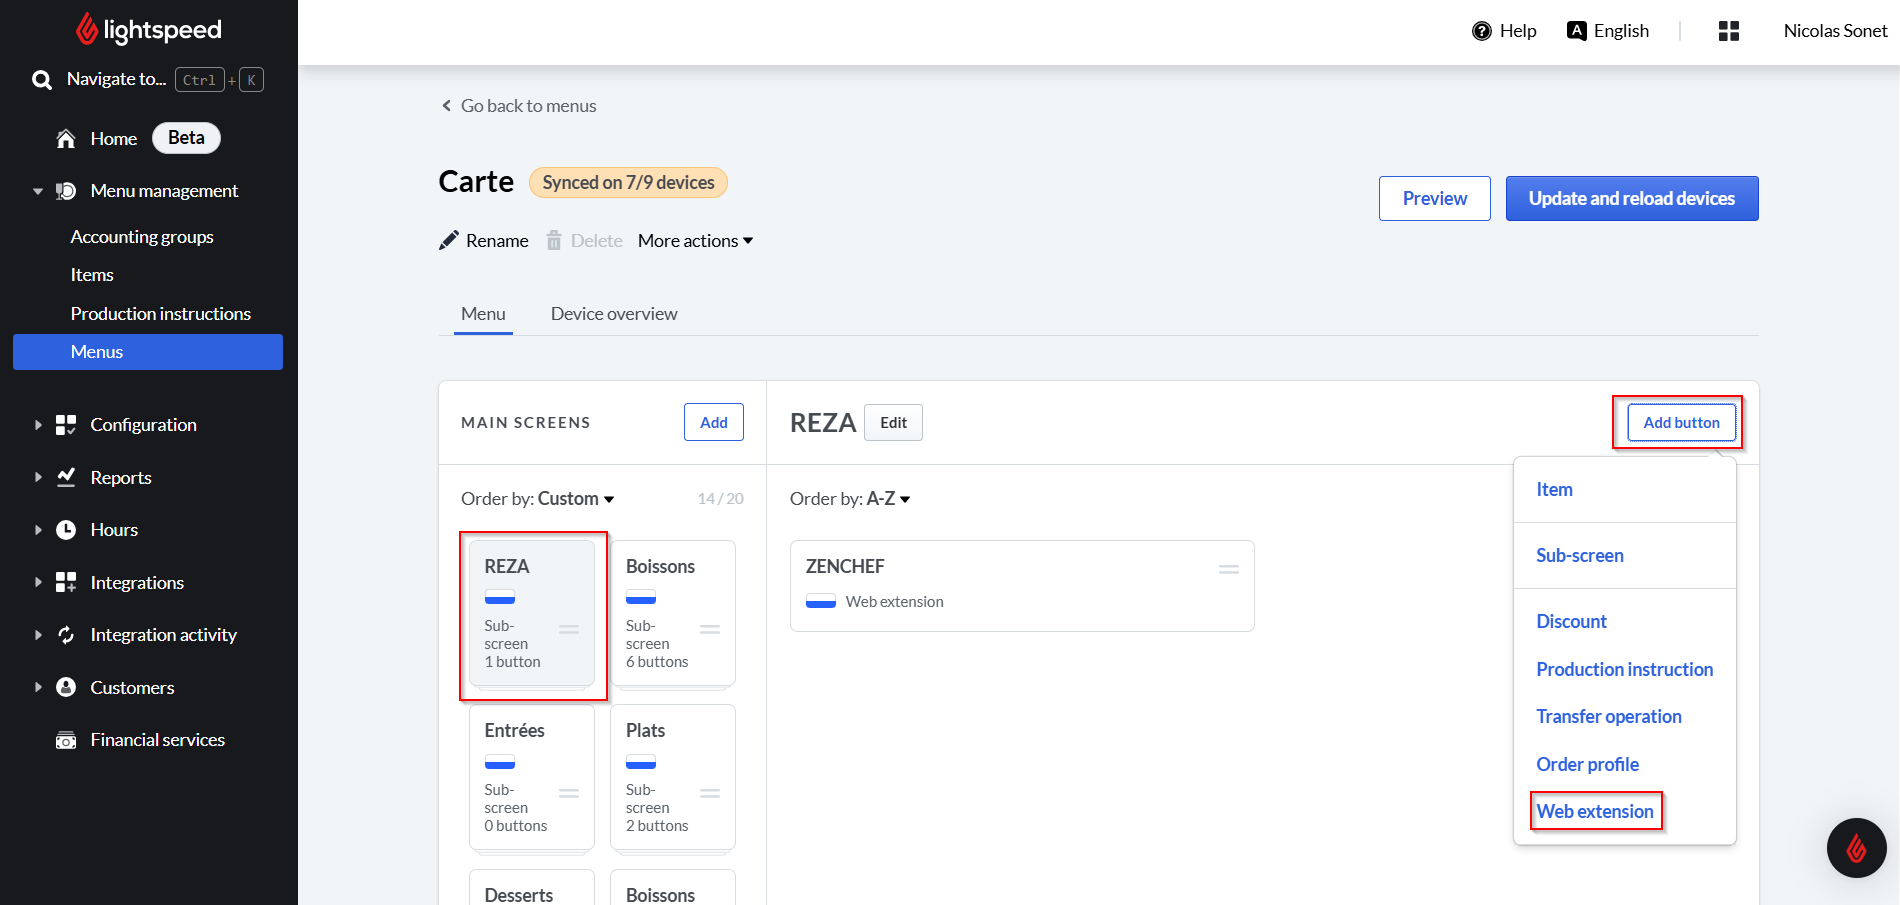Click the Plats card drag handle

pos(710,793)
